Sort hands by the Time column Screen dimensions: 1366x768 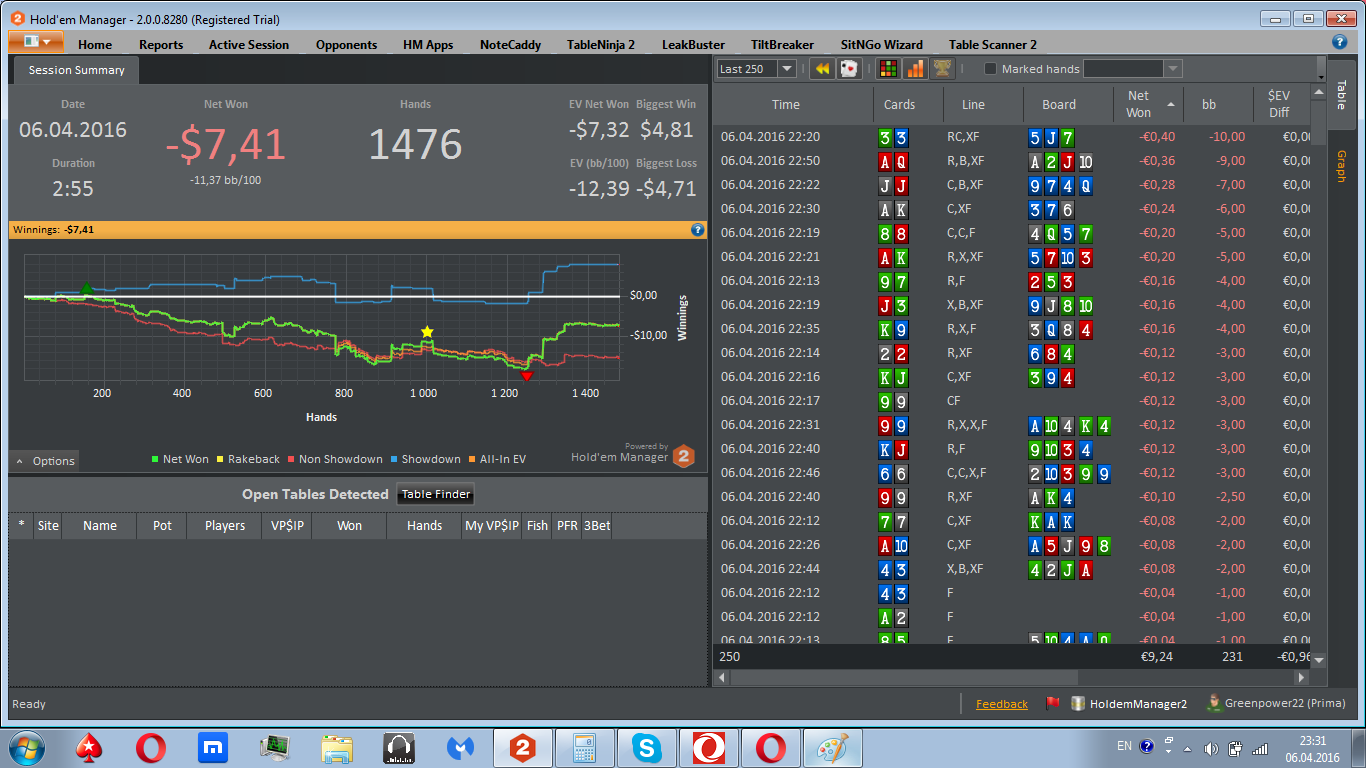(786, 104)
